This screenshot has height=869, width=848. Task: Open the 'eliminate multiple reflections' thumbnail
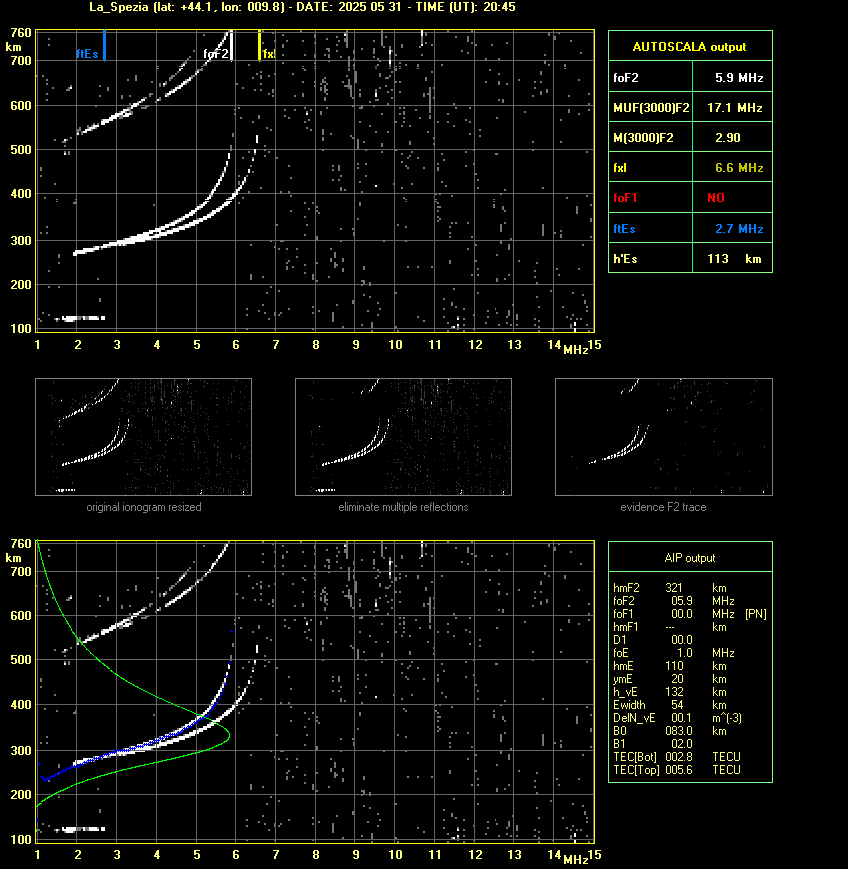pyautogui.click(x=403, y=437)
